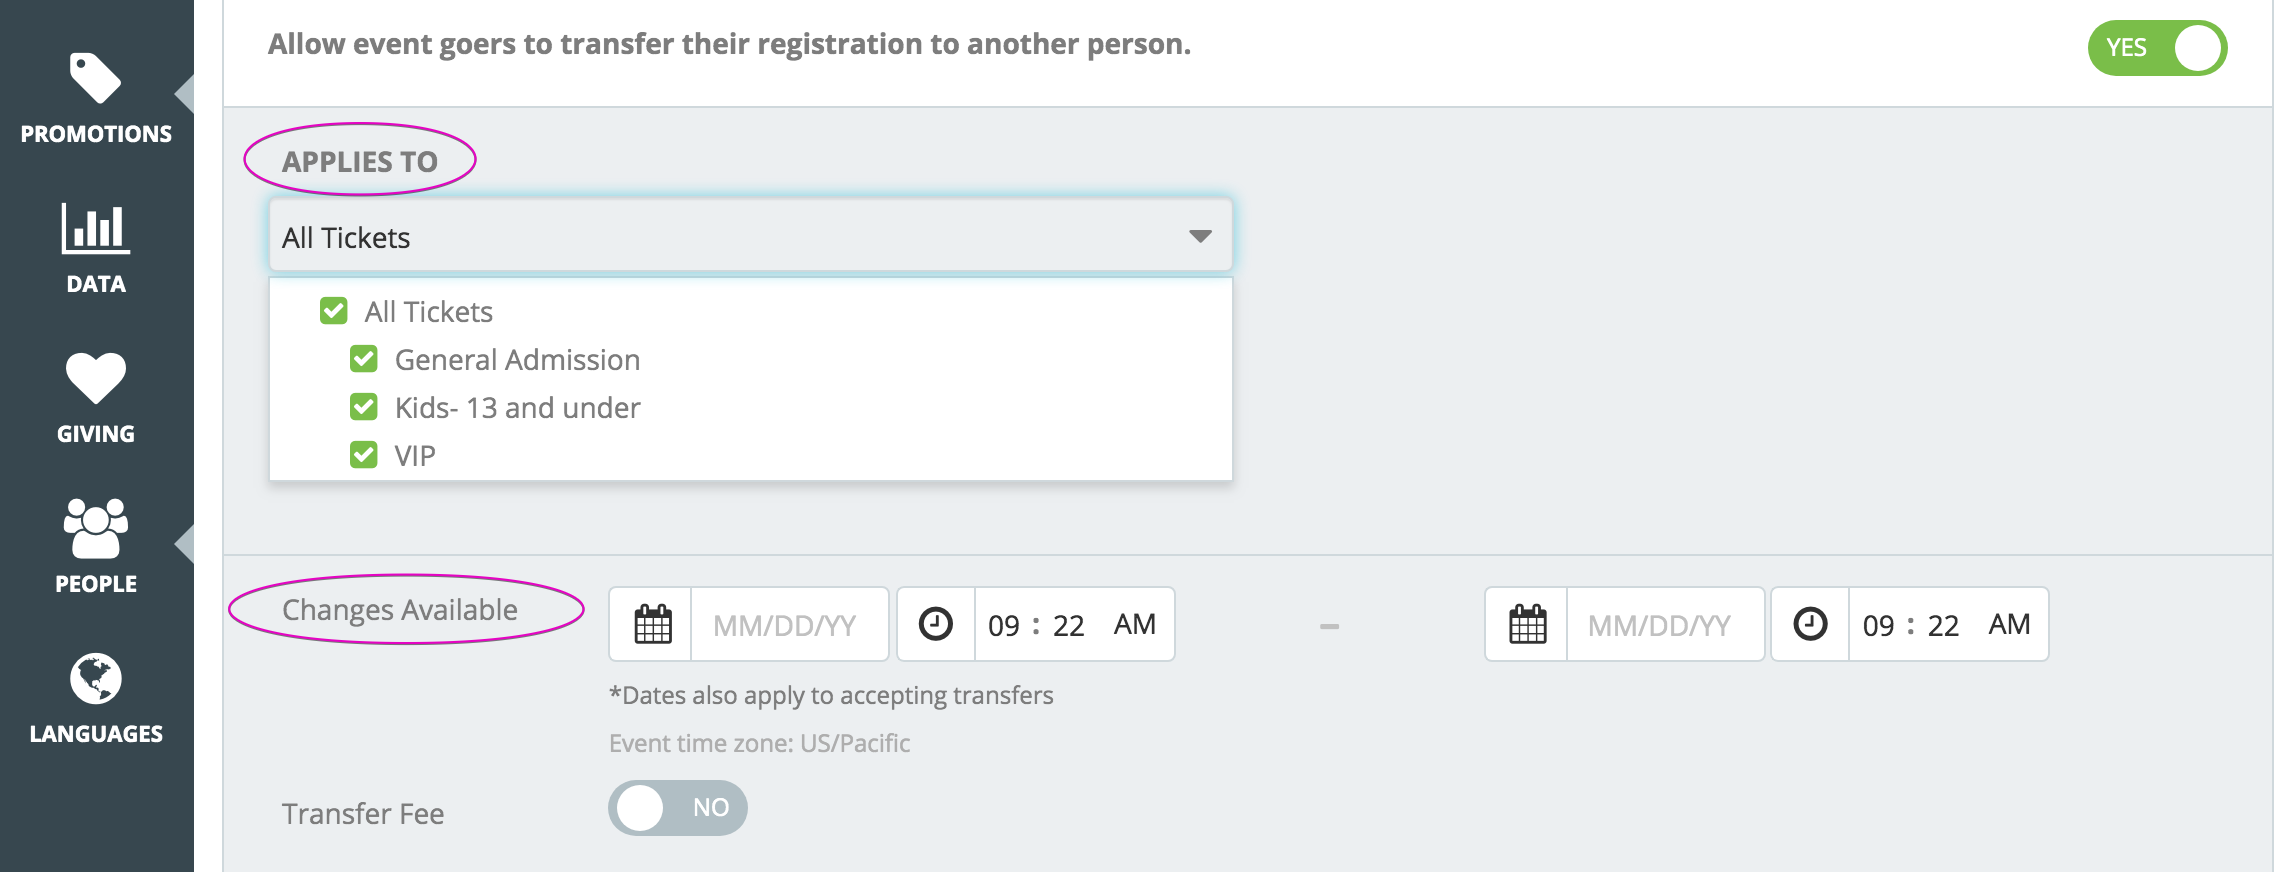
Task: Change the end time AM period
Action: (x=2009, y=625)
